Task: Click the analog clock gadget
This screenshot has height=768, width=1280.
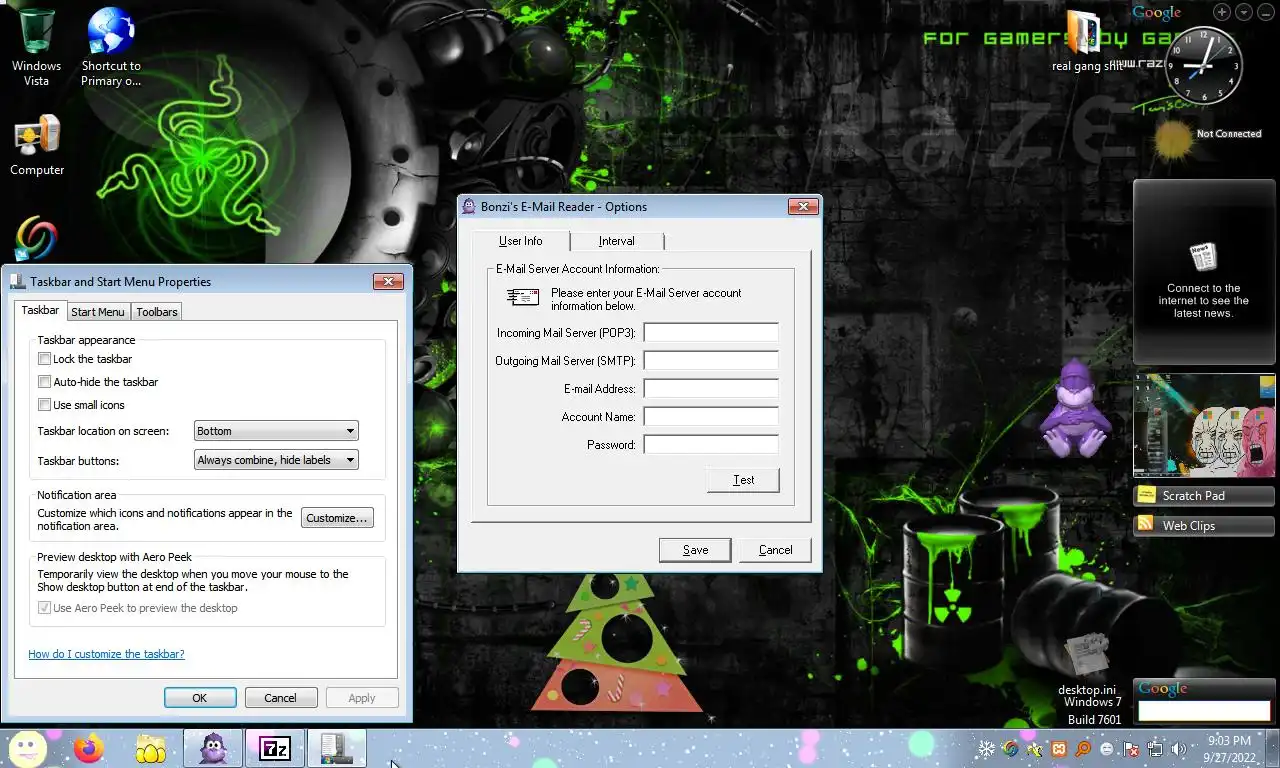Action: [1205, 66]
